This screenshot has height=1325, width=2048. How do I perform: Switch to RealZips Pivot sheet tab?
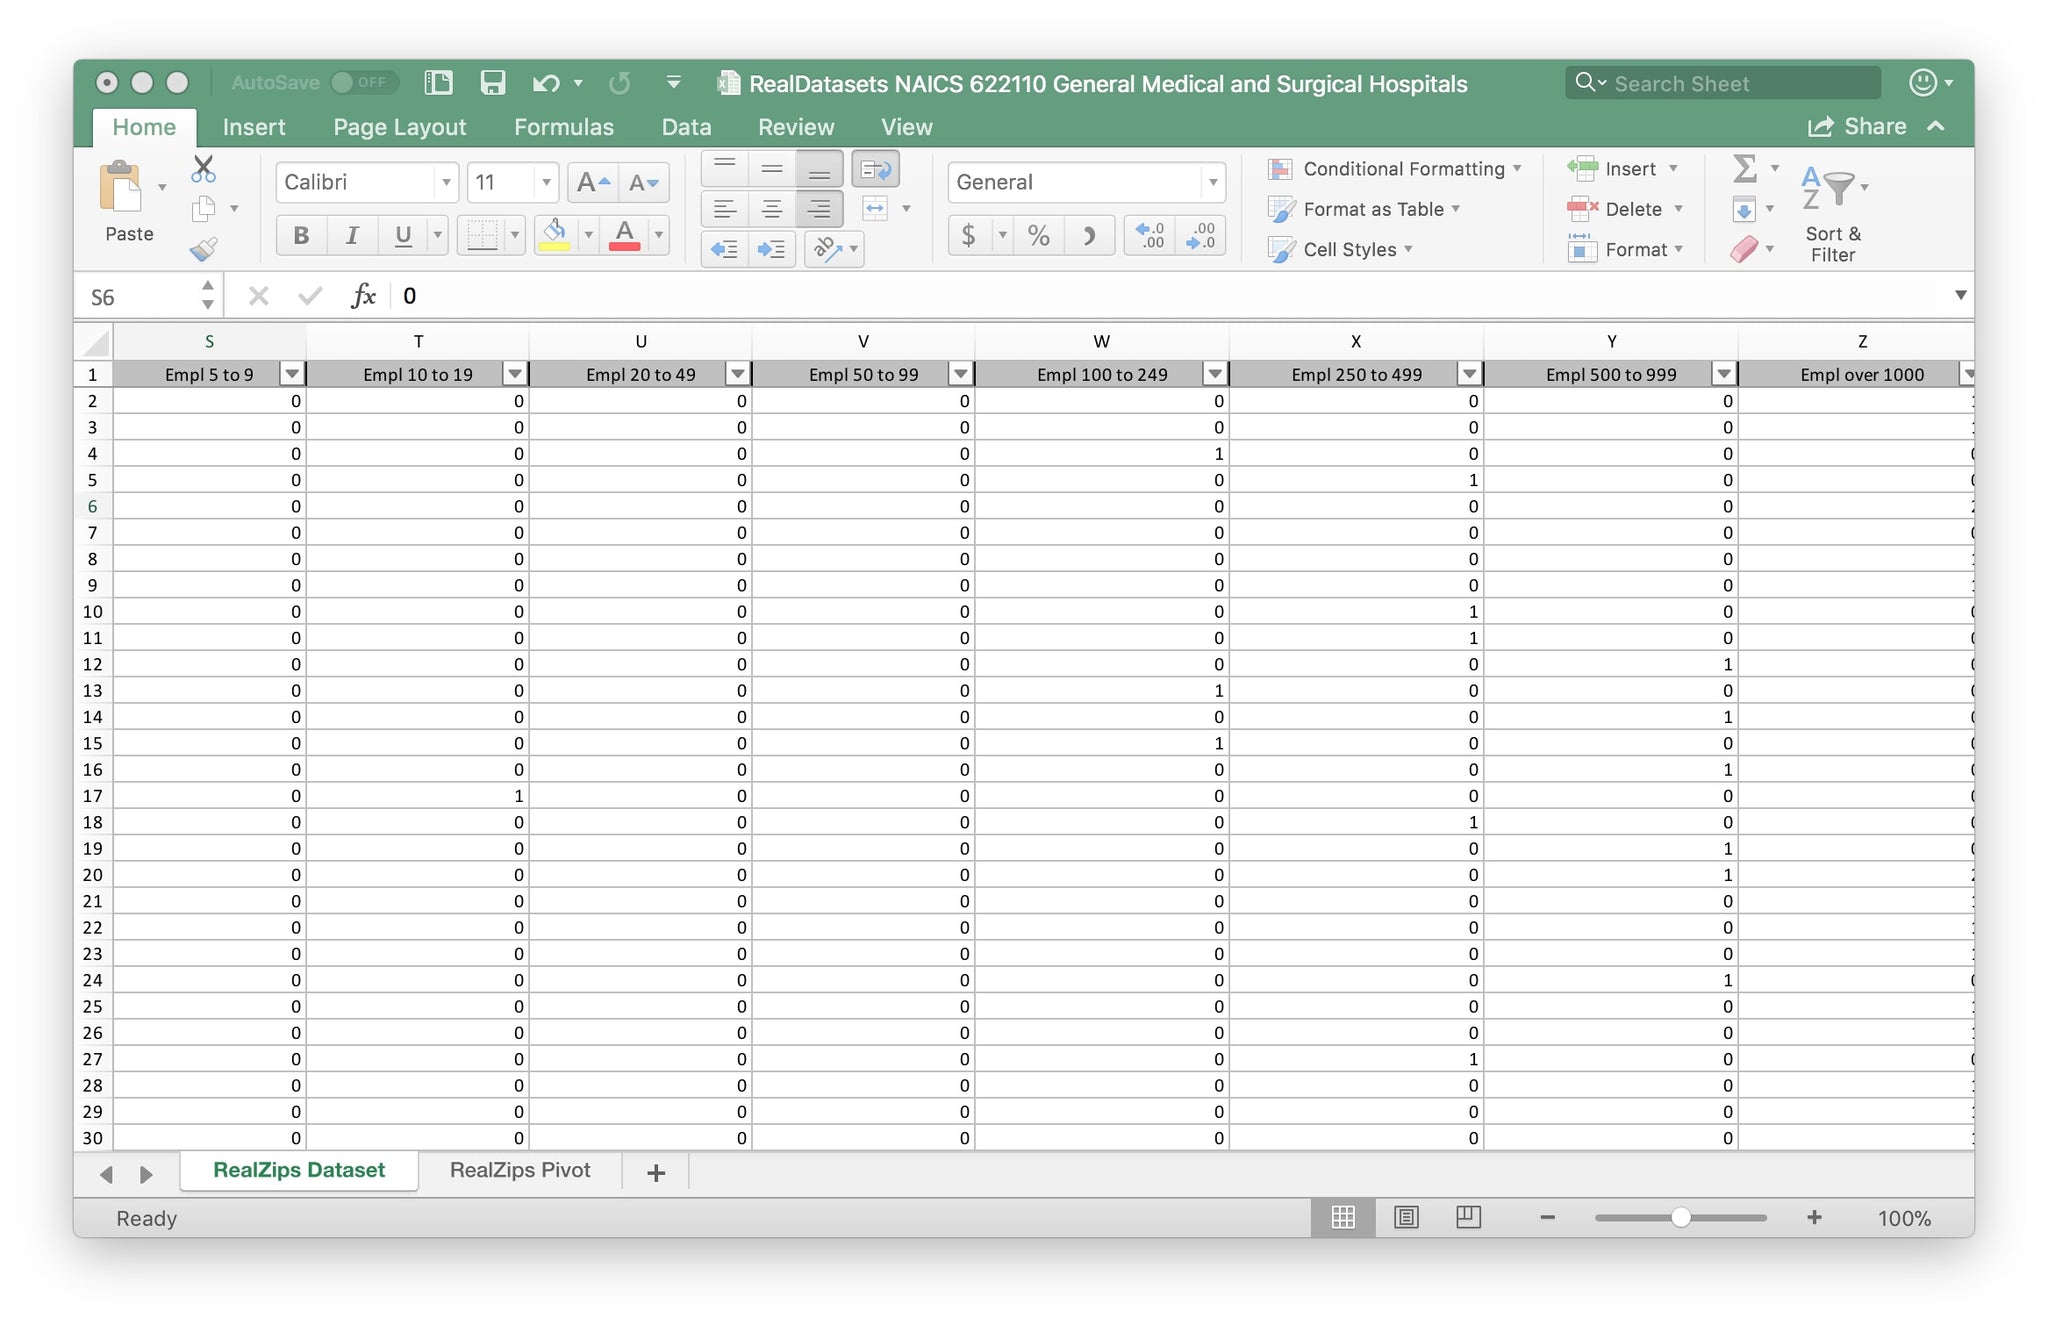click(x=520, y=1170)
